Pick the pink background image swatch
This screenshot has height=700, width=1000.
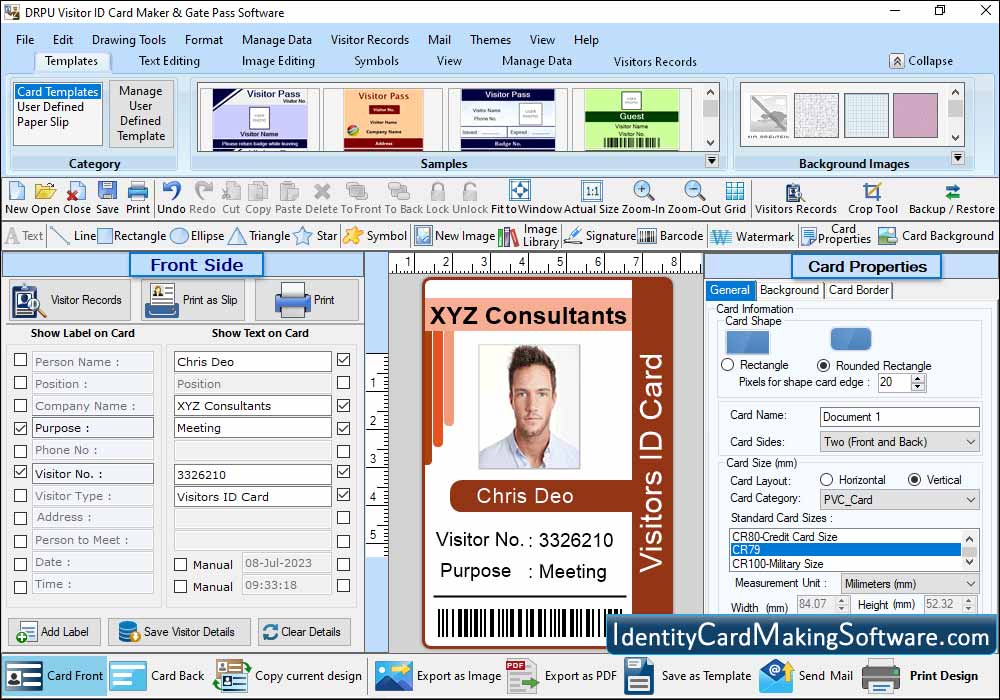(915, 115)
